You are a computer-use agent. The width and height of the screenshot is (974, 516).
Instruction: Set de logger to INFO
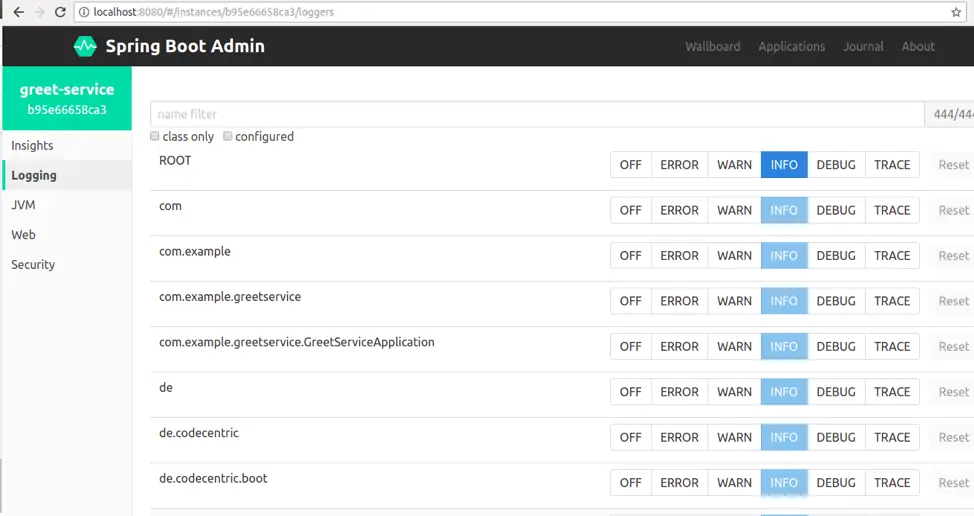784,392
